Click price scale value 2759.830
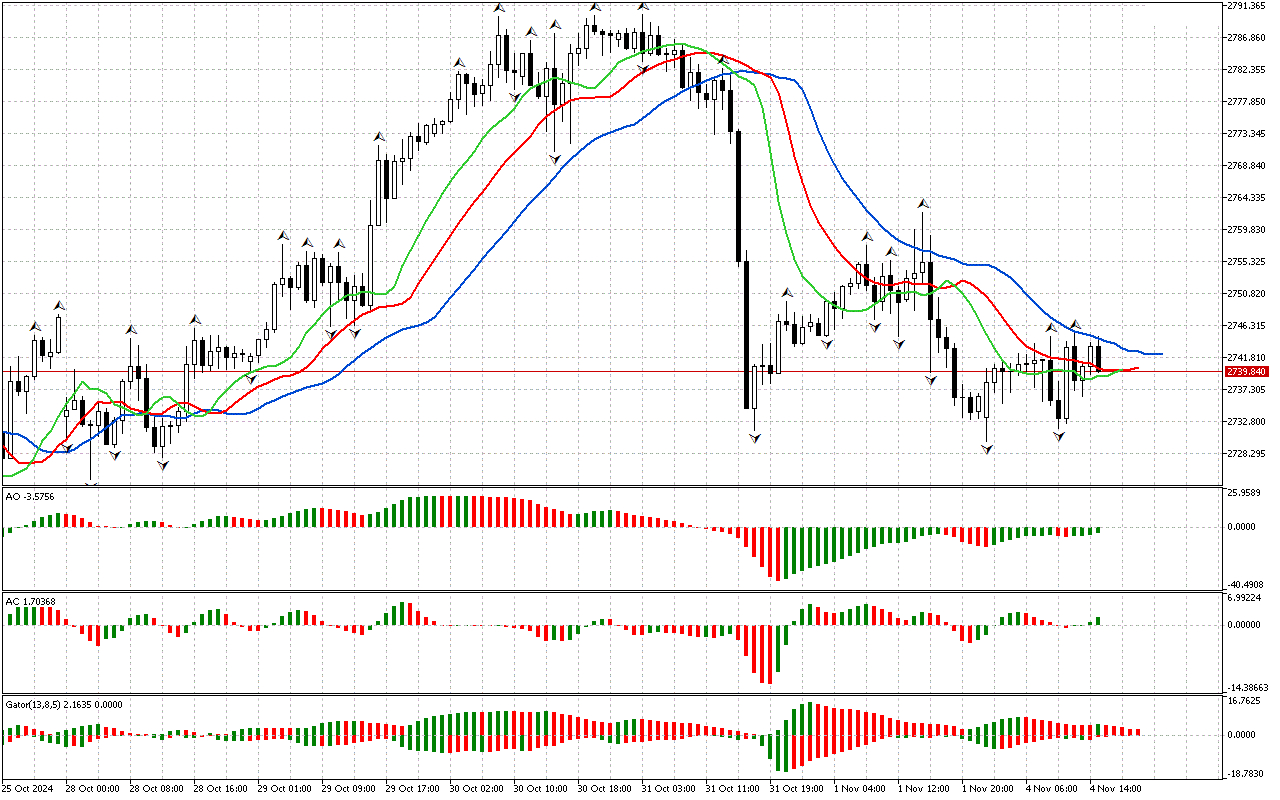This screenshot has width=1280, height=800. pos(1245,230)
